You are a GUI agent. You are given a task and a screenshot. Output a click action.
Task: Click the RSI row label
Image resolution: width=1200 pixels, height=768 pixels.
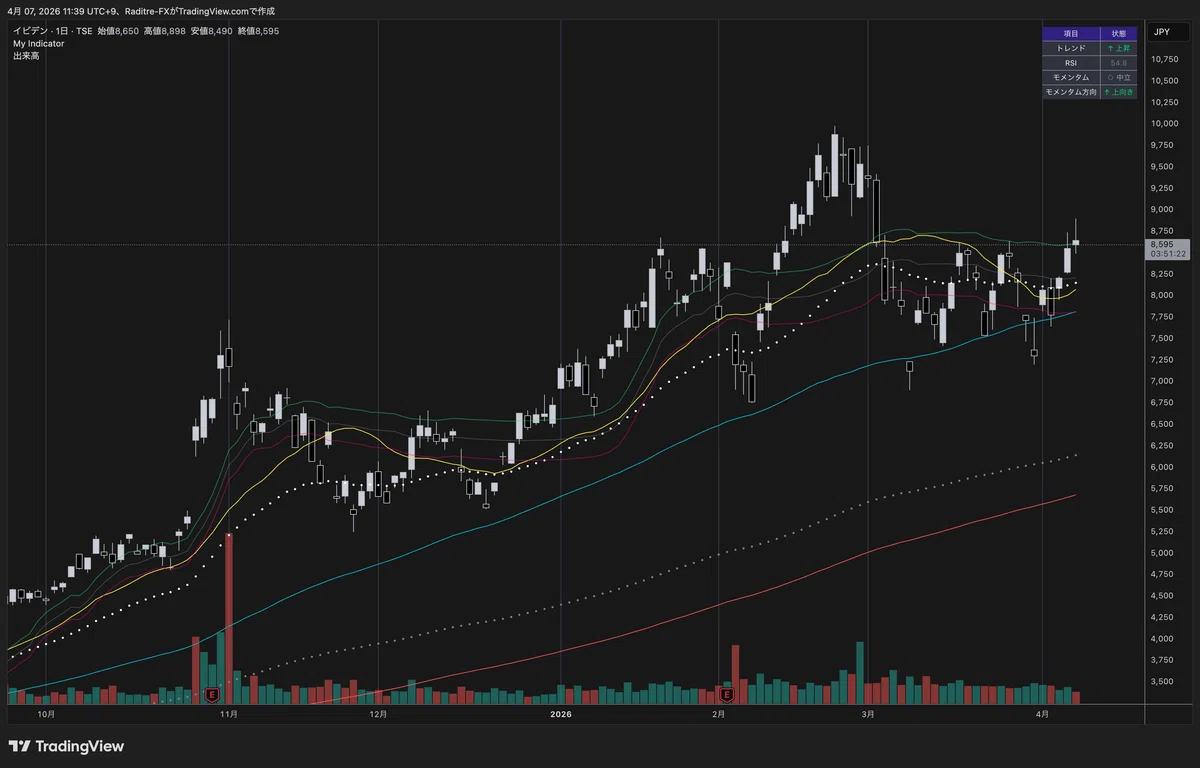(x=1070, y=63)
